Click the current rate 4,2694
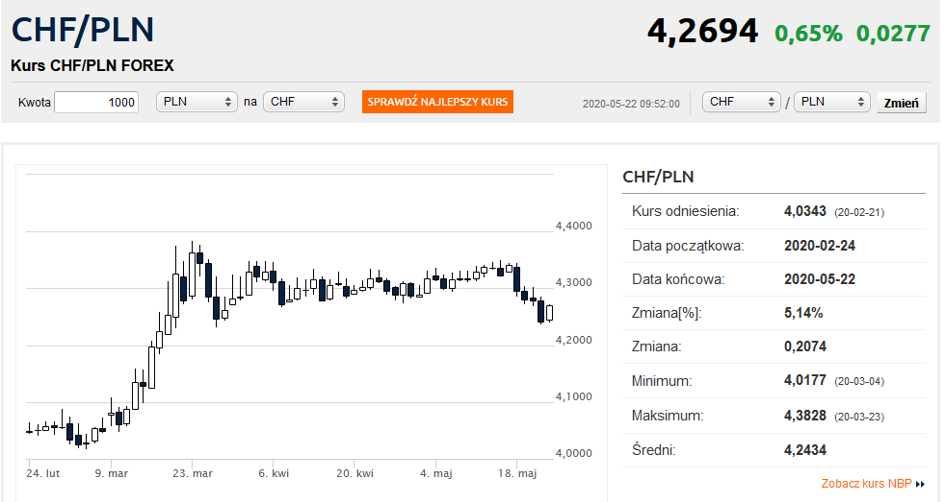945x502 pixels. [702, 31]
